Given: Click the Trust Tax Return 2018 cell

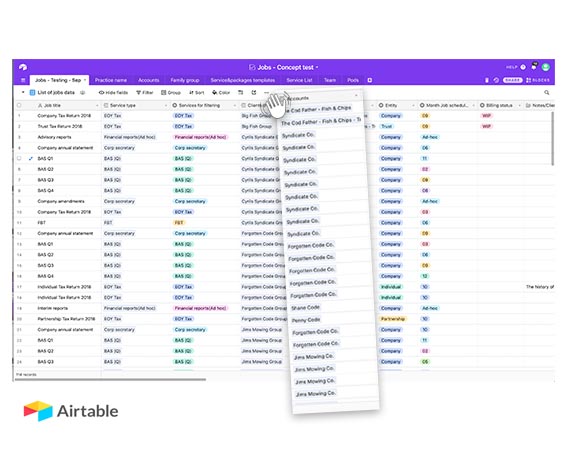Looking at the screenshot, I should 60,126.
